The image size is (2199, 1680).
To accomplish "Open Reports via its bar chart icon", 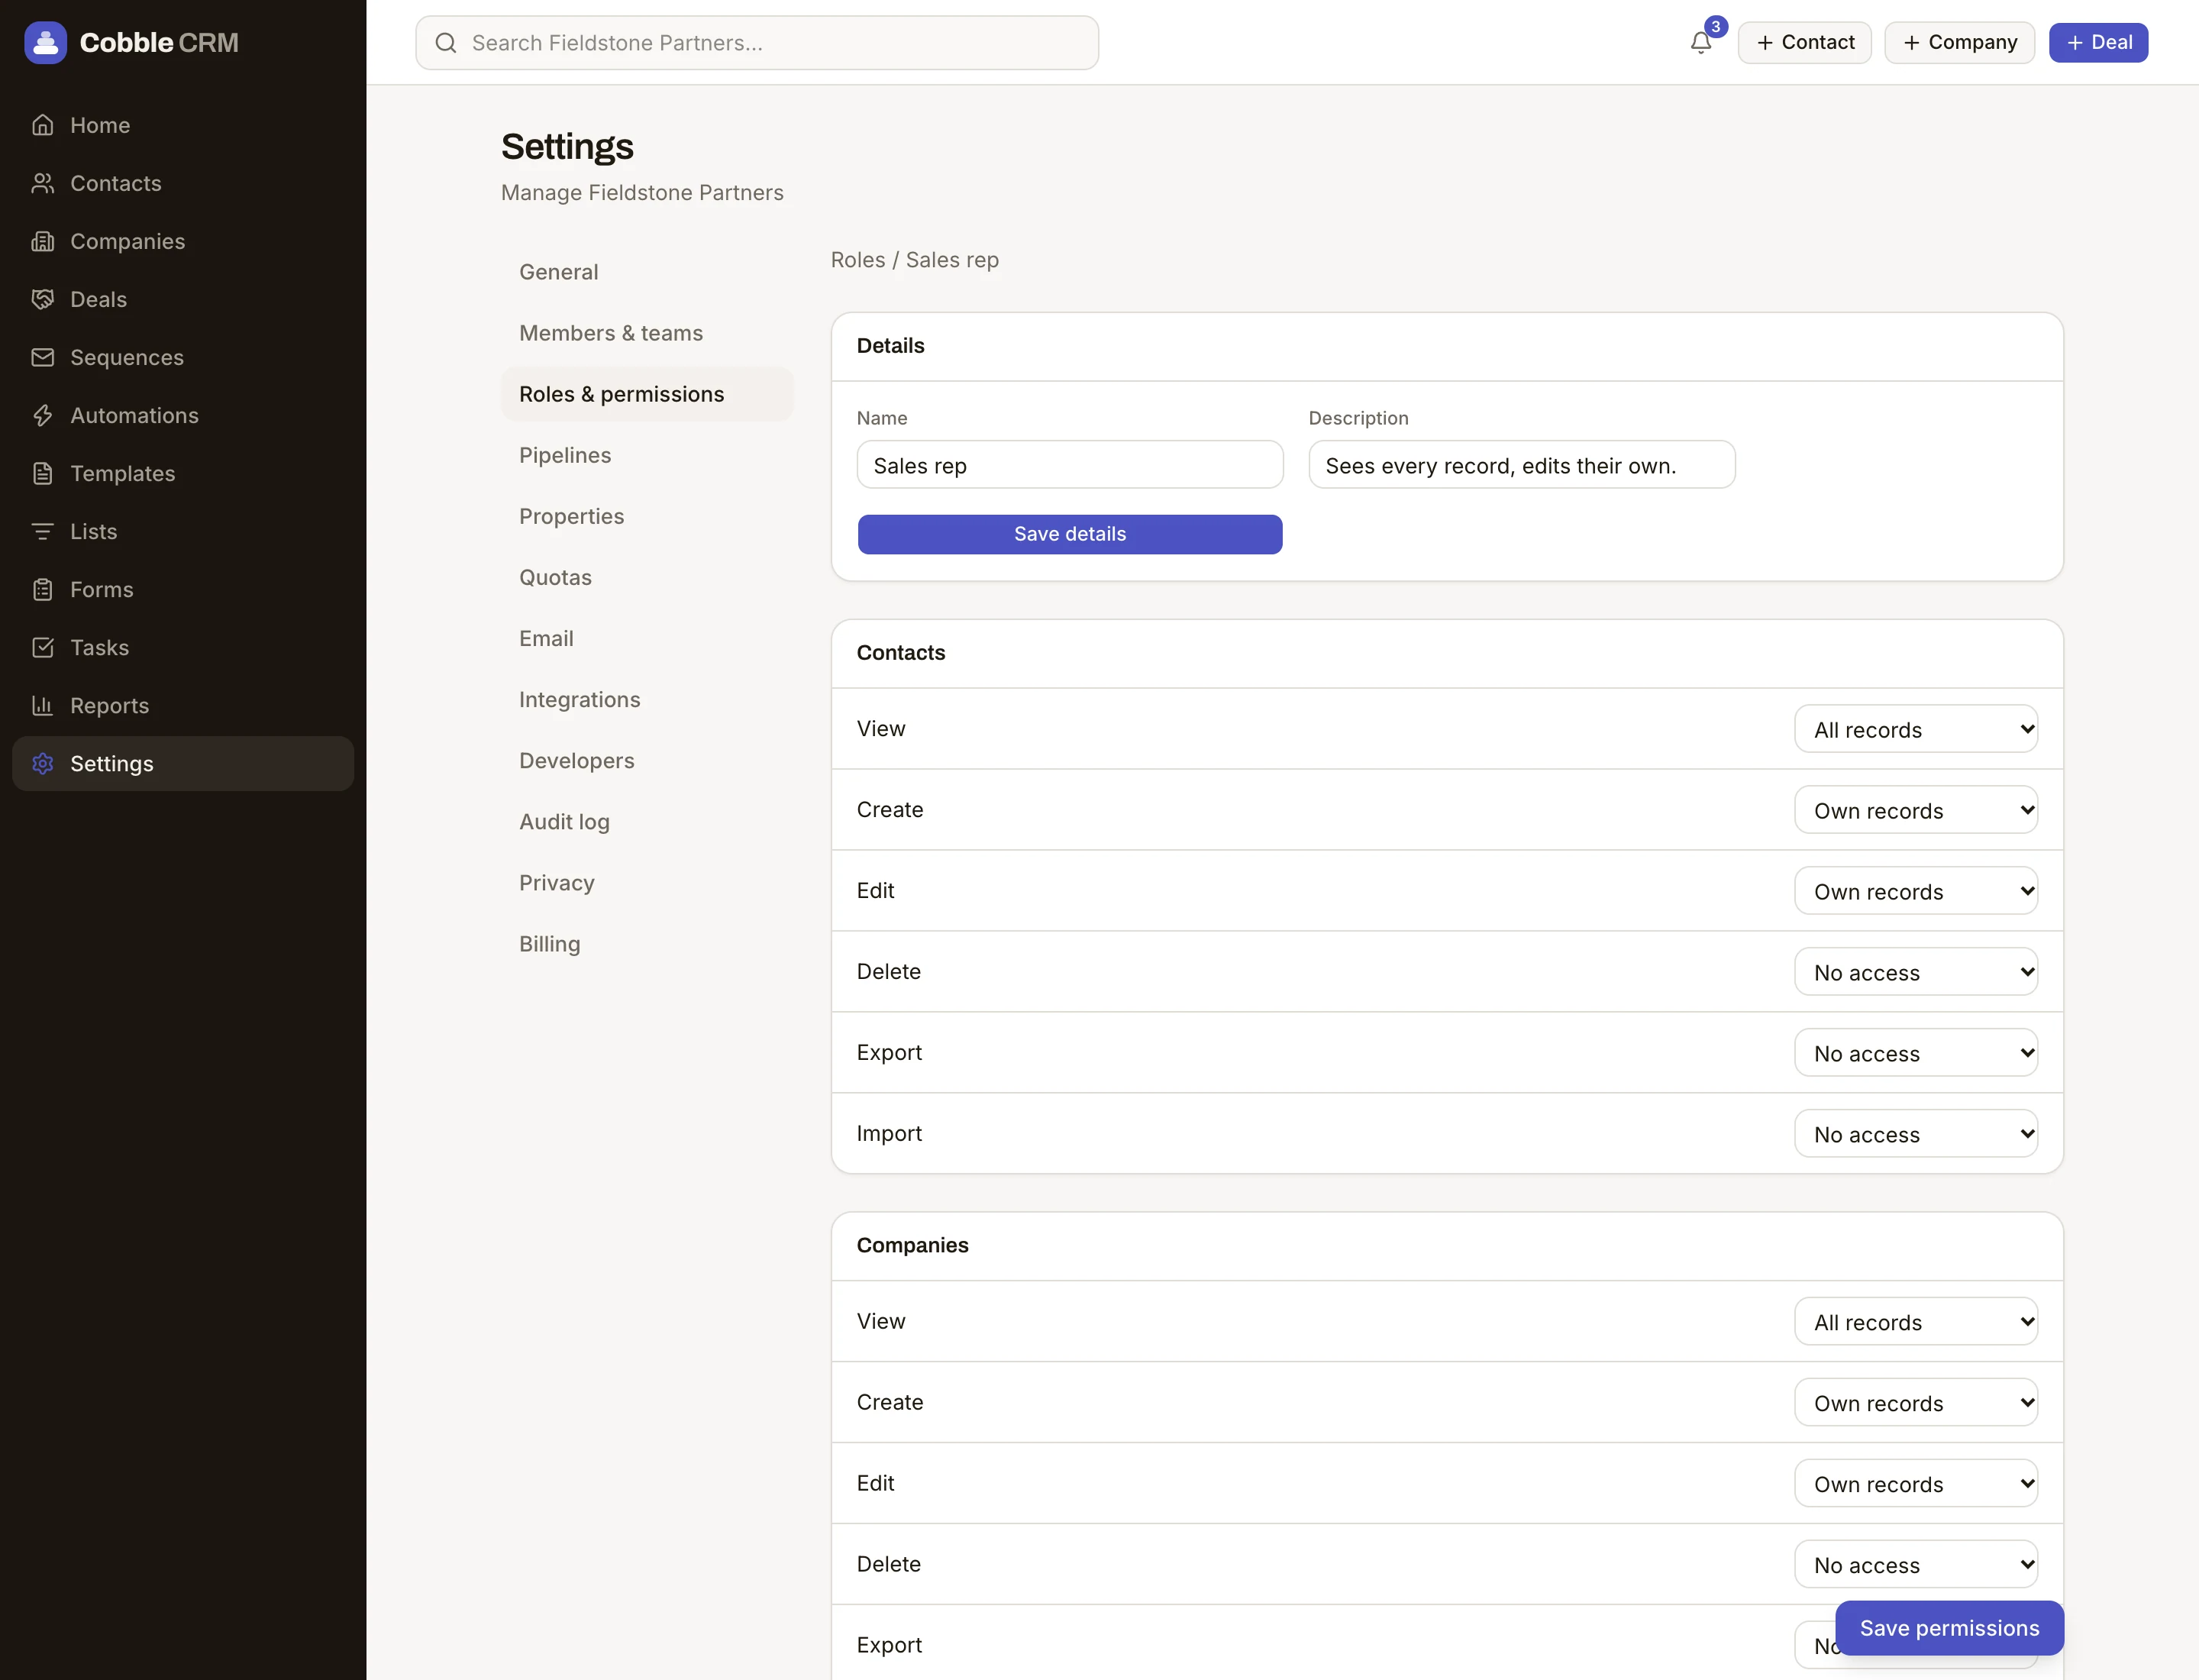I will [x=42, y=705].
